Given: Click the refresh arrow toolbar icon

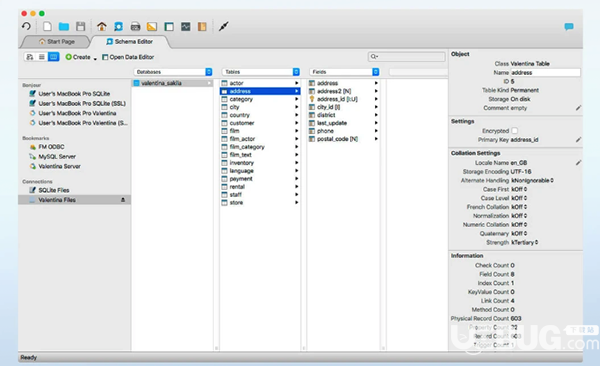Looking at the screenshot, I should (26, 26).
